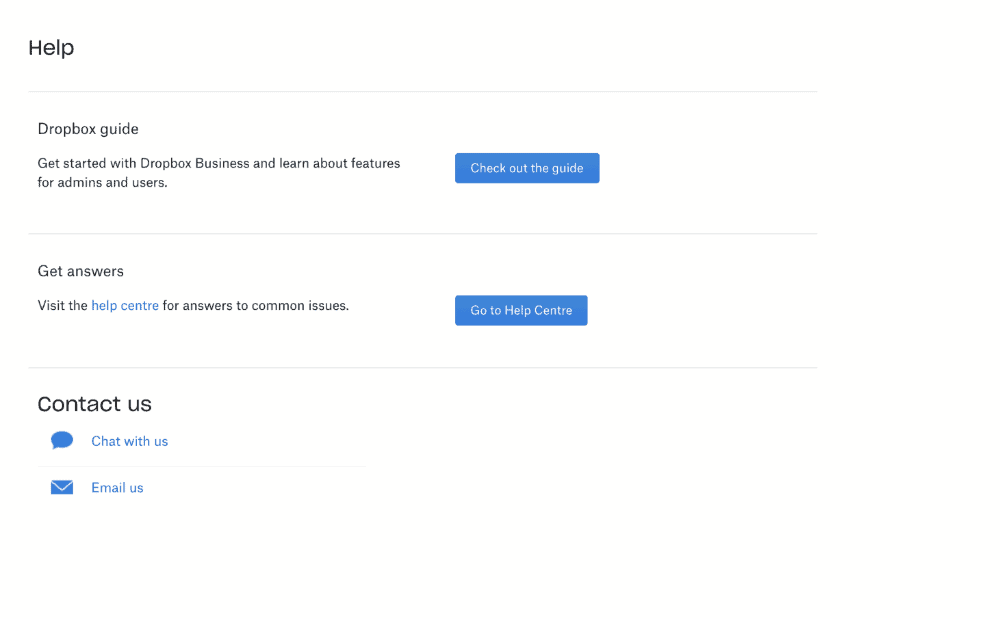
Task: Follow the "Chat with us" link
Action: pos(129,440)
